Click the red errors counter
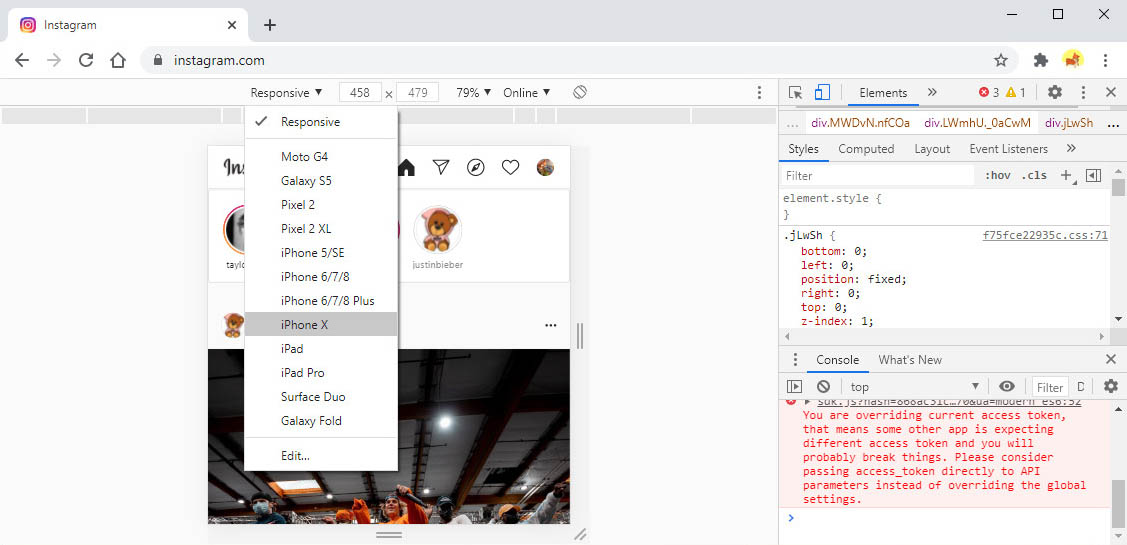Screen dimensions: 1127x545 tap(989, 93)
